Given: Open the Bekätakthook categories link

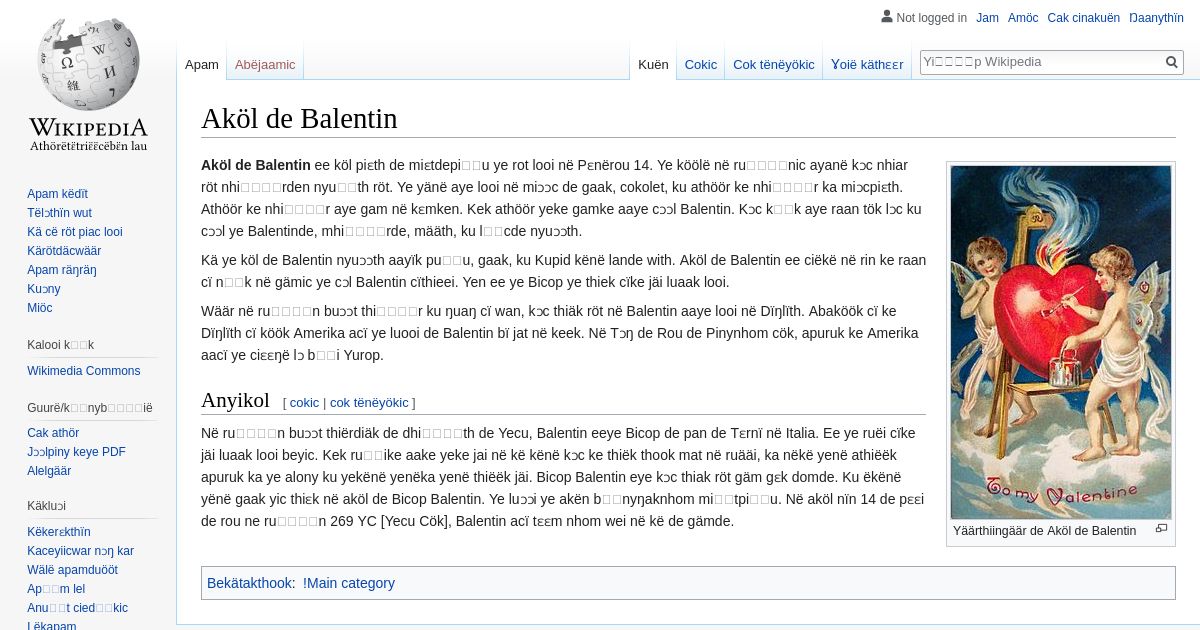Looking at the screenshot, I should tap(249, 583).
